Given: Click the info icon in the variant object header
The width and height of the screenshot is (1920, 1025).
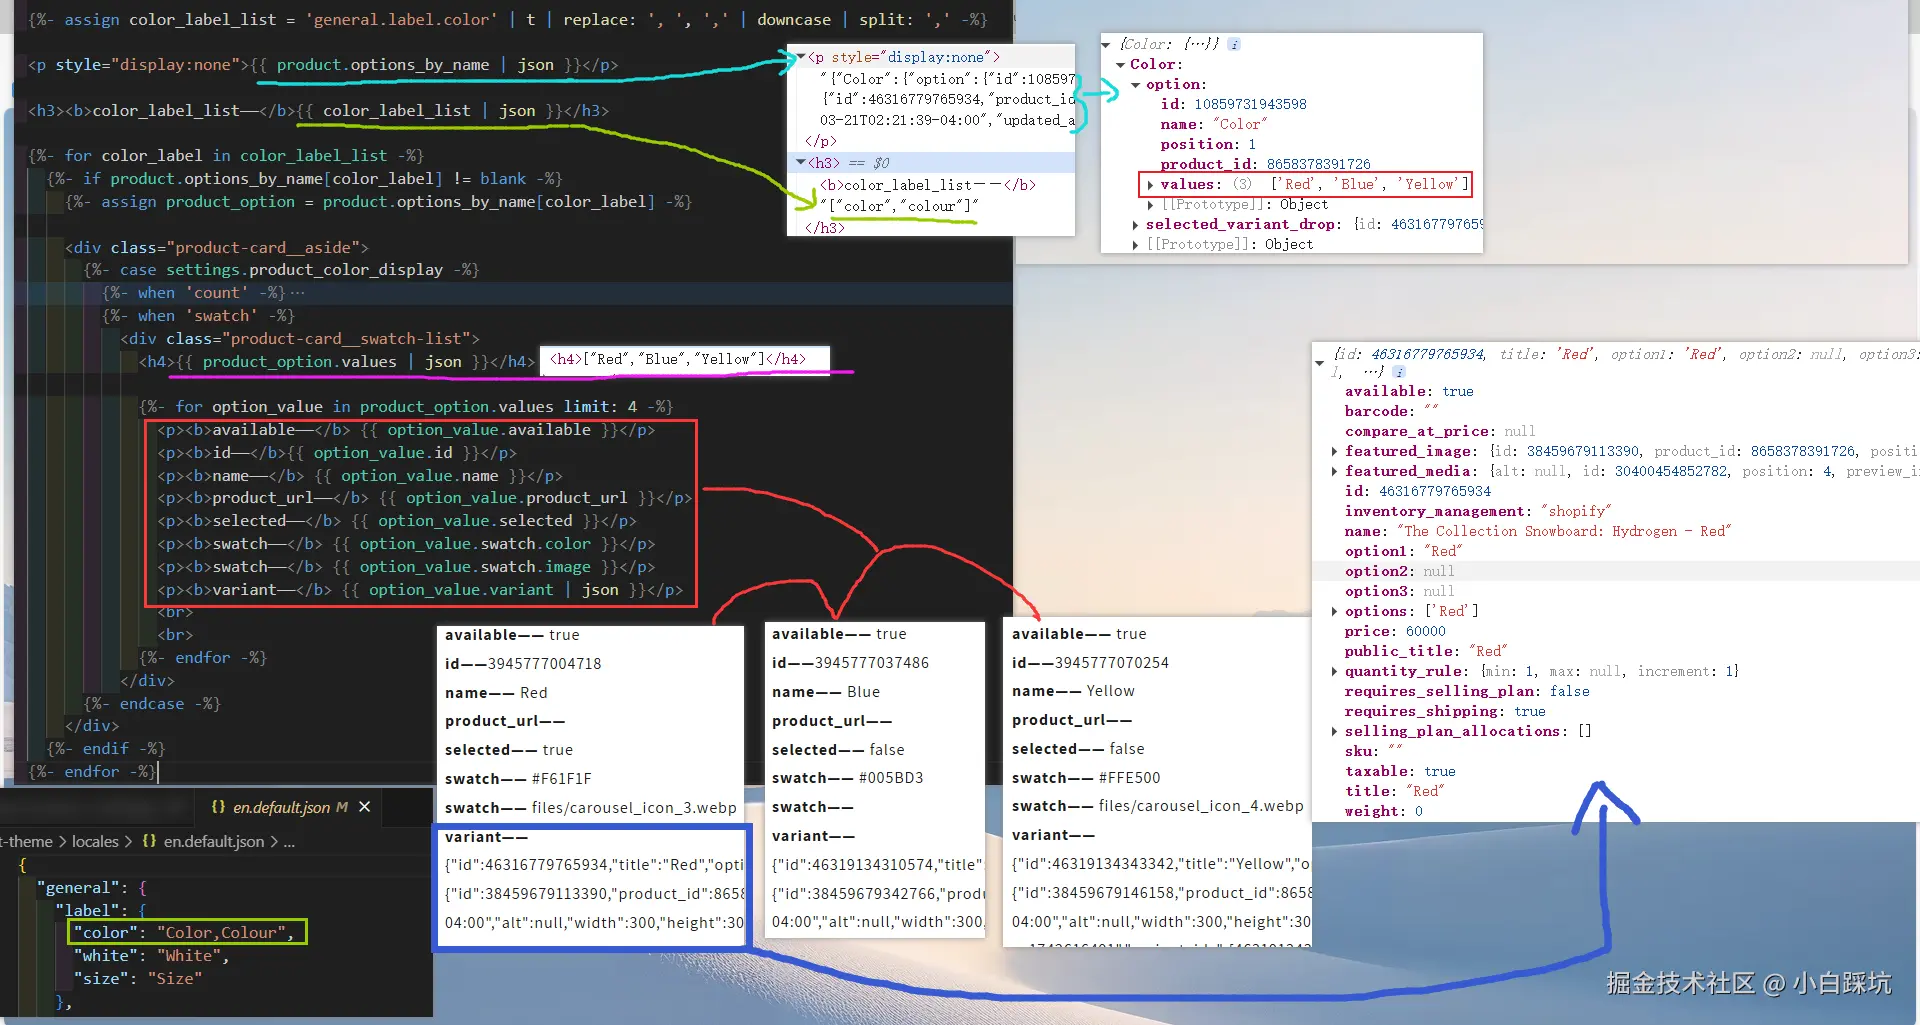Looking at the screenshot, I should click(1399, 371).
